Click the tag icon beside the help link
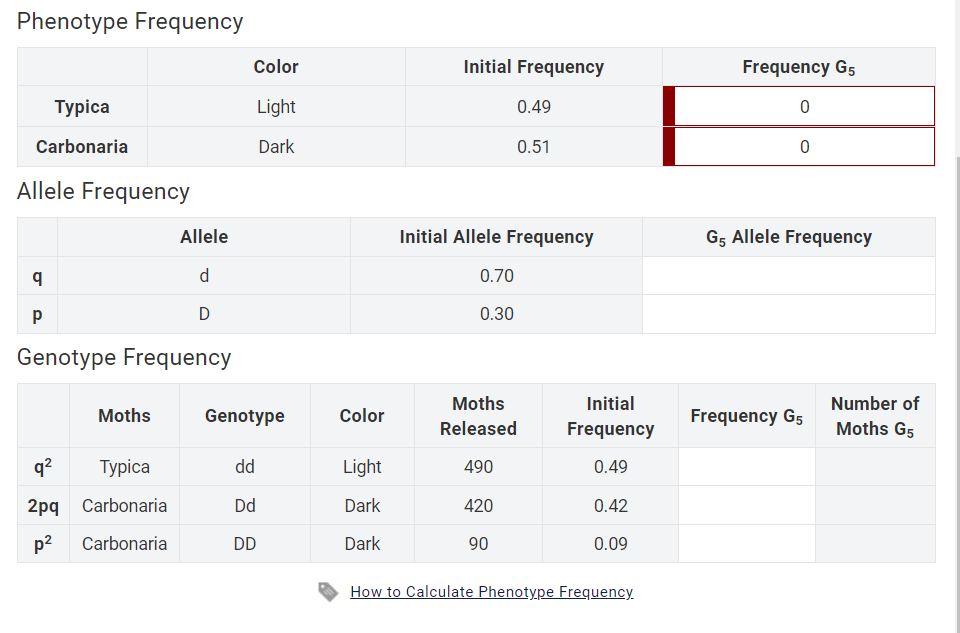This screenshot has height=633, width=960. click(328, 591)
